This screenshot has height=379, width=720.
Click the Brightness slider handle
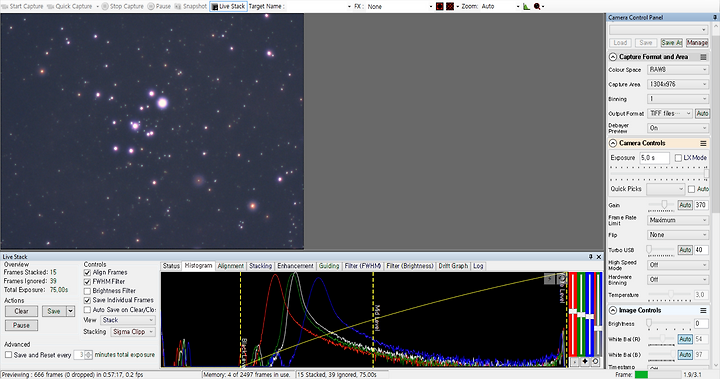649,323
